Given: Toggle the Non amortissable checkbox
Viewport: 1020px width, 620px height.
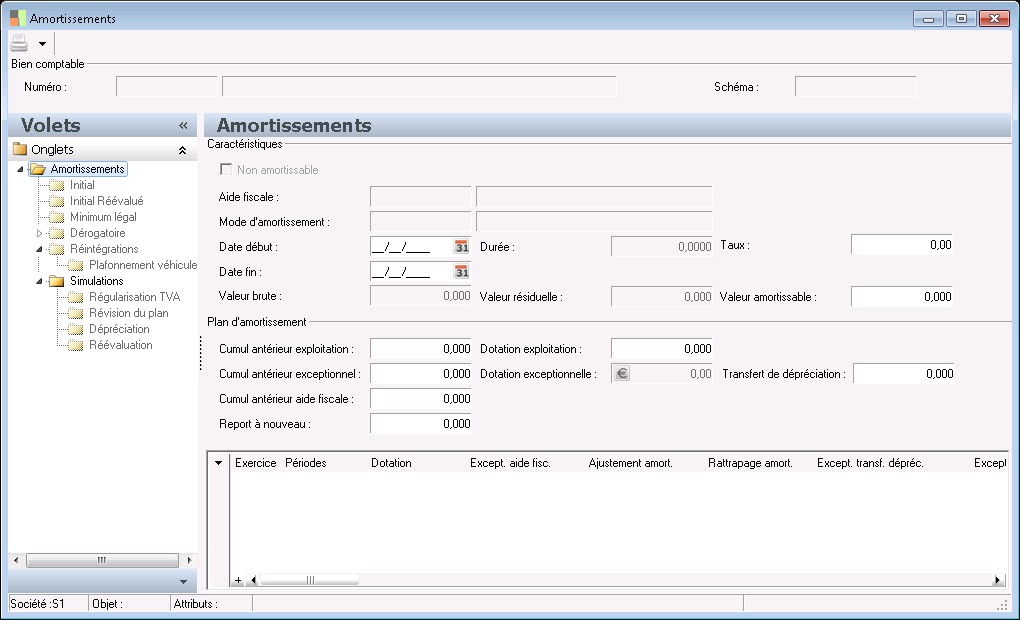Looking at the screenshot, I should 226,170.
